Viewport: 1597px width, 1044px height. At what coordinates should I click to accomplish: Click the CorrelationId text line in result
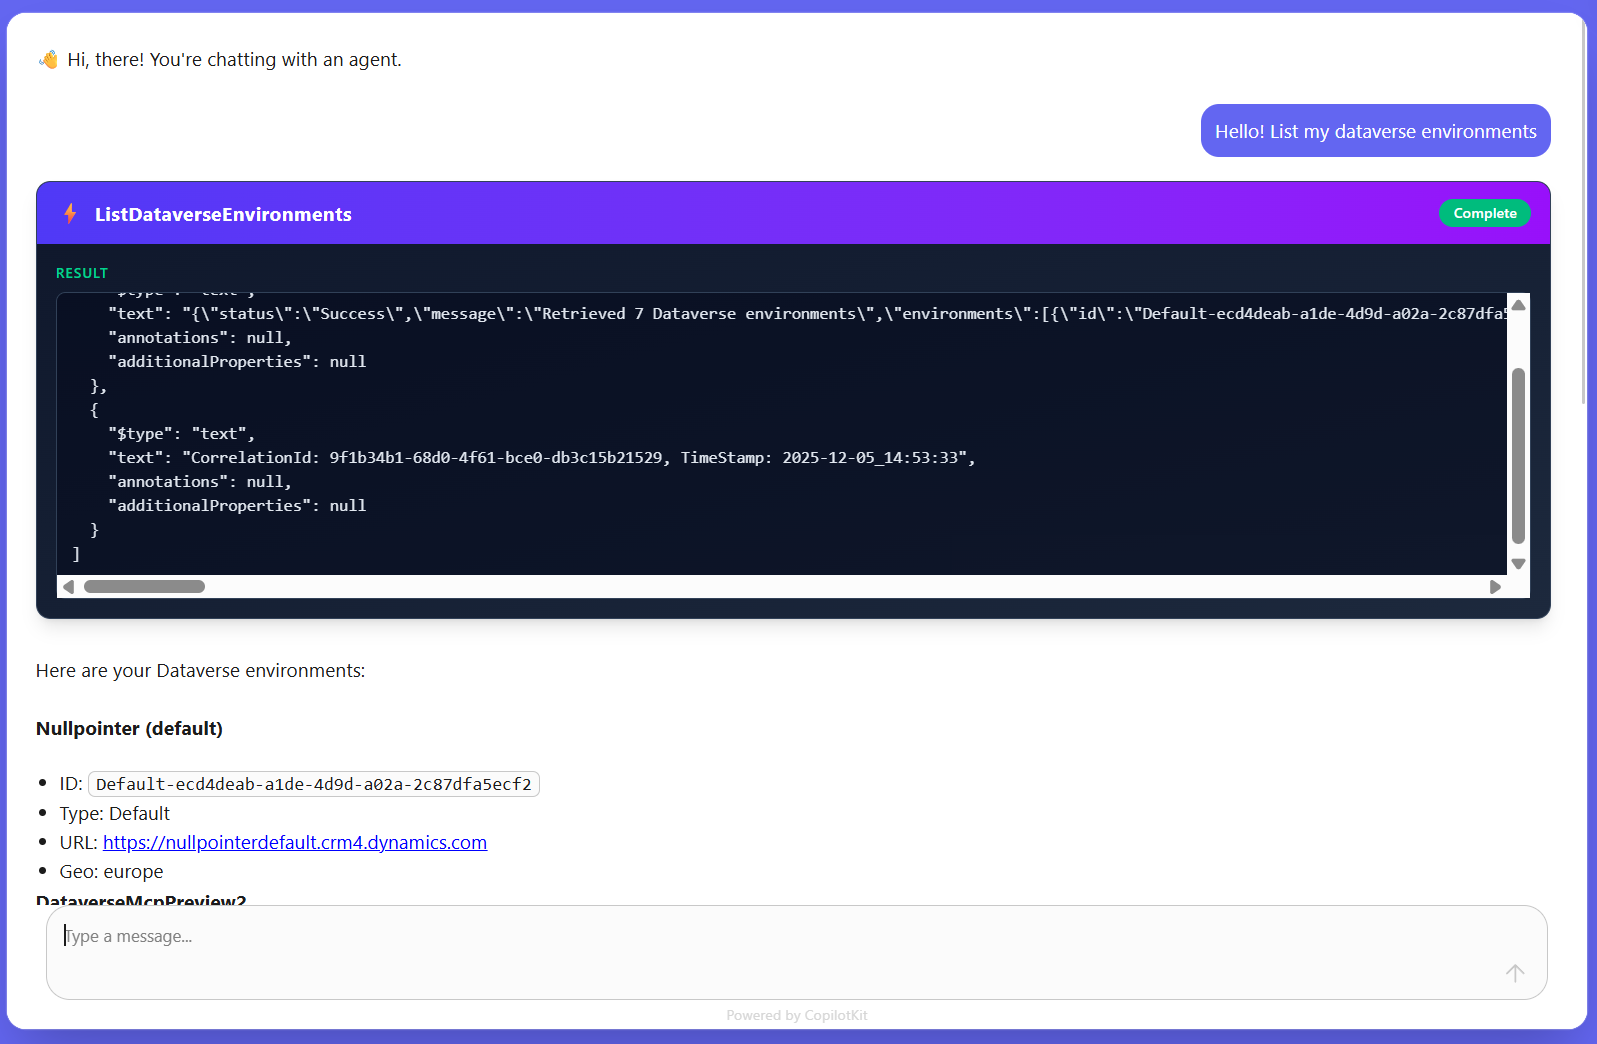coord(541,458)
